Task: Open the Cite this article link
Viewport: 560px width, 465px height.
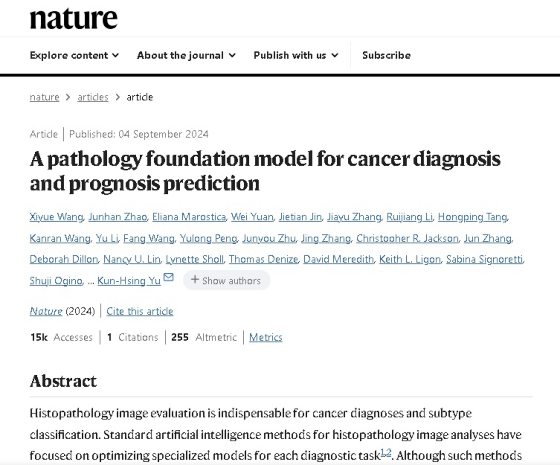Action: 140,311
